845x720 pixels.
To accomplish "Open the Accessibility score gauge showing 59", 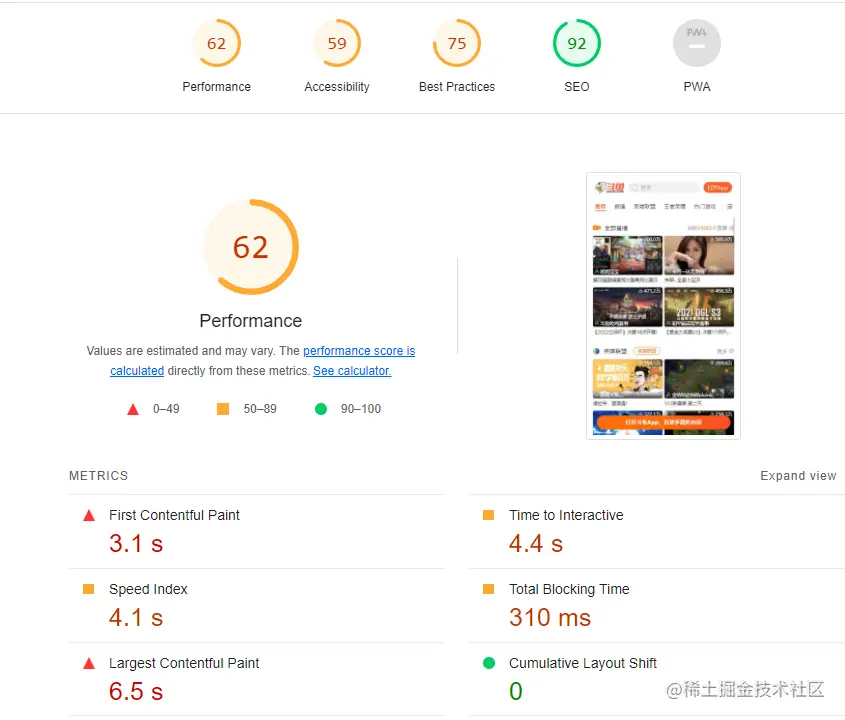I will (337, 43).
